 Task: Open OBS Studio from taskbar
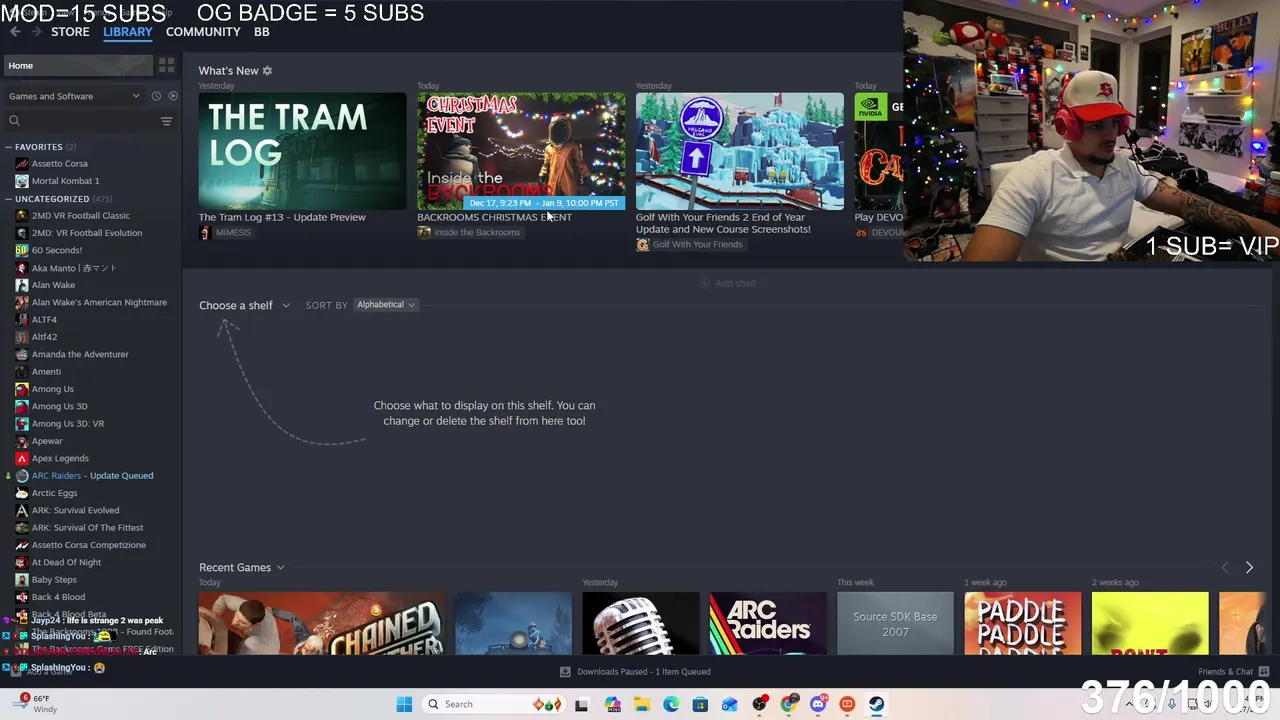point(759,704)
